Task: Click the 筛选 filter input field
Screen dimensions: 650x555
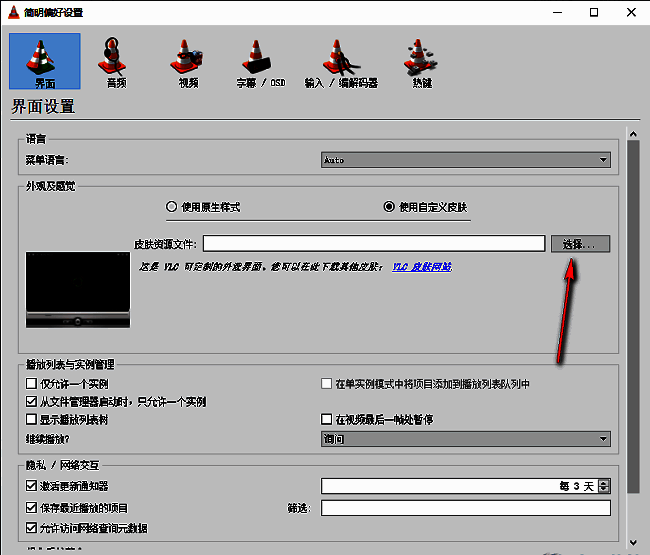Action: point(466,508)
